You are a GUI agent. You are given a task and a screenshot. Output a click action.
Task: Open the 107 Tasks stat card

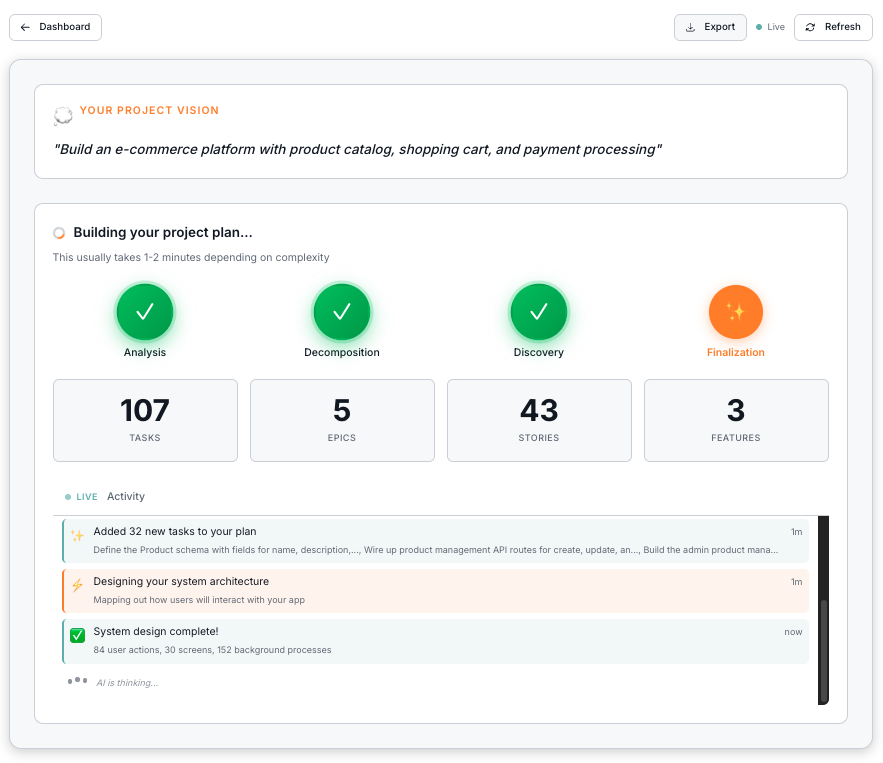[x=145, y=421]
